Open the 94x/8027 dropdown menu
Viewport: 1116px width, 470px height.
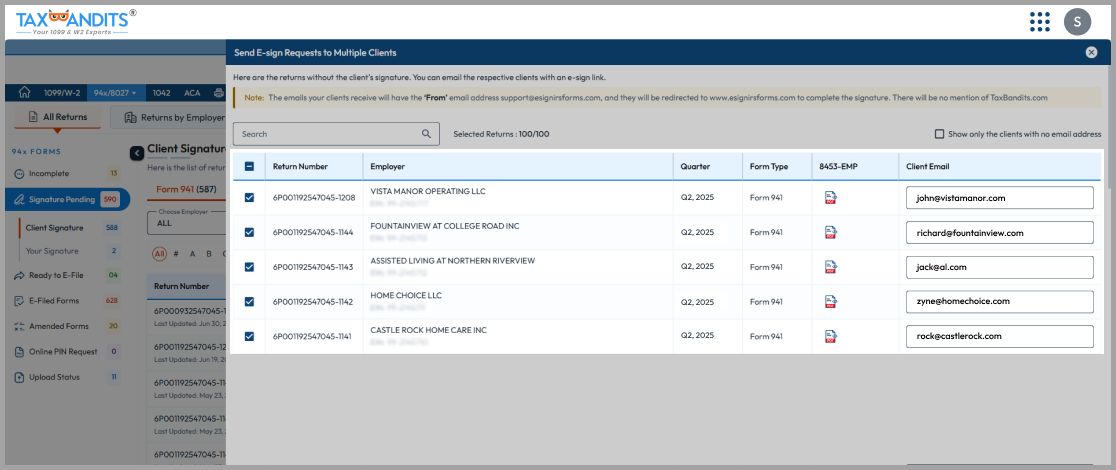(117, 93)
